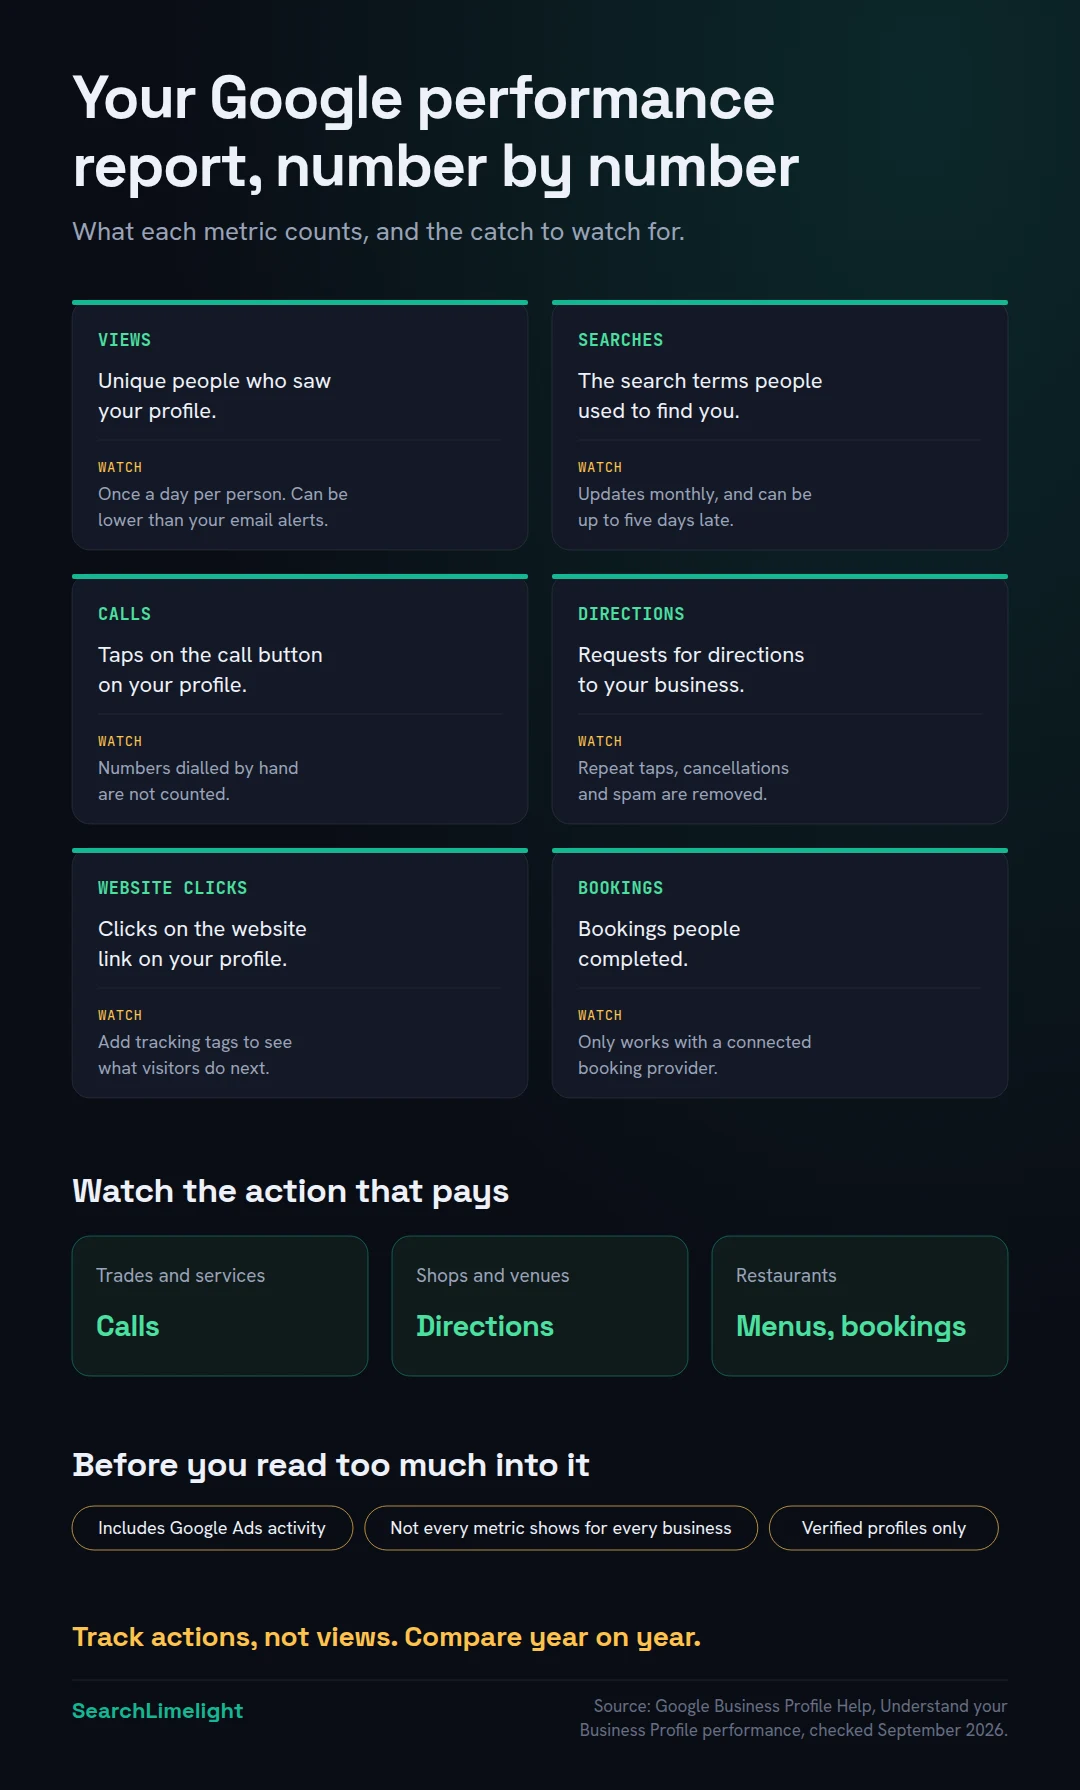Click the note "Repeat taps, cancellations and spam are removed"

click(683, 781)
